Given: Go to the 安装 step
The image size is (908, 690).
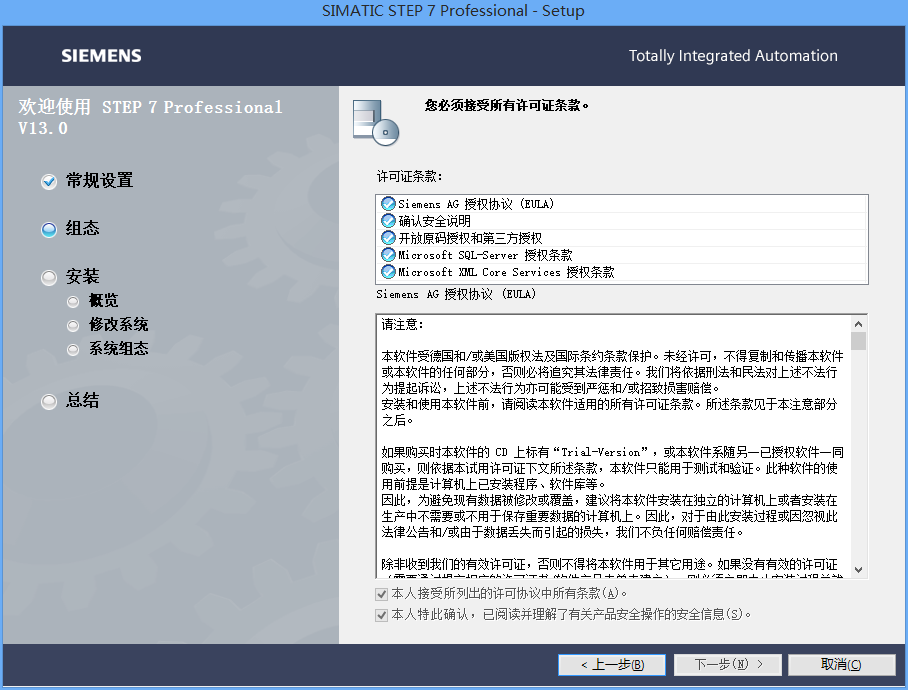Looking at the screenshot, I should click(82, 276).
